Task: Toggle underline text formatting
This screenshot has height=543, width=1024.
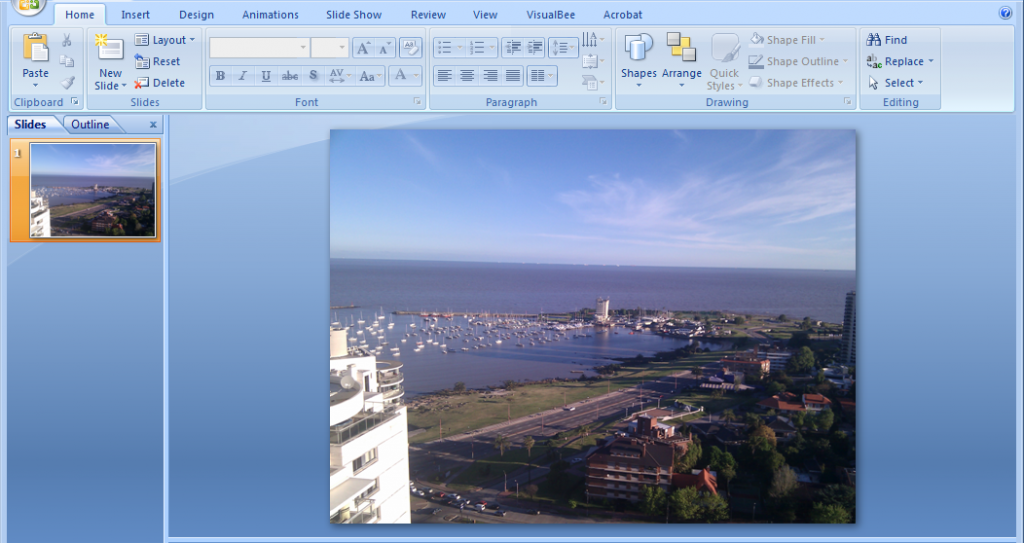Action: coord(266,76)
